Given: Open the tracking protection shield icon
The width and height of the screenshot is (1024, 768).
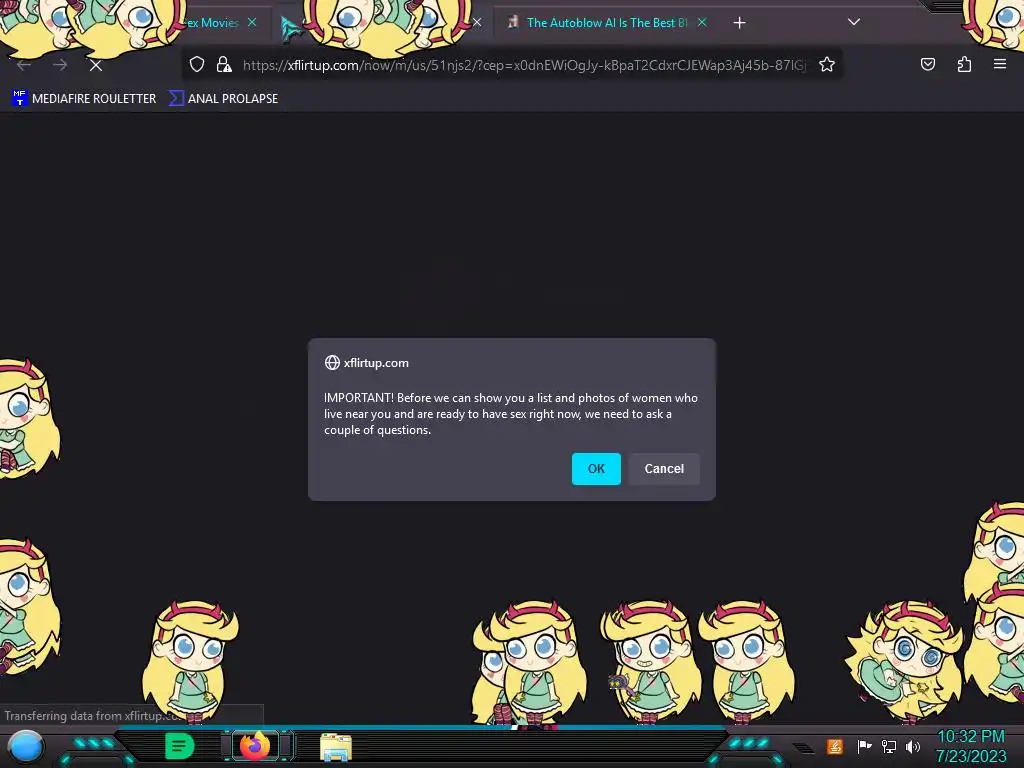Looking at the screenshot, I should [197, 65].
